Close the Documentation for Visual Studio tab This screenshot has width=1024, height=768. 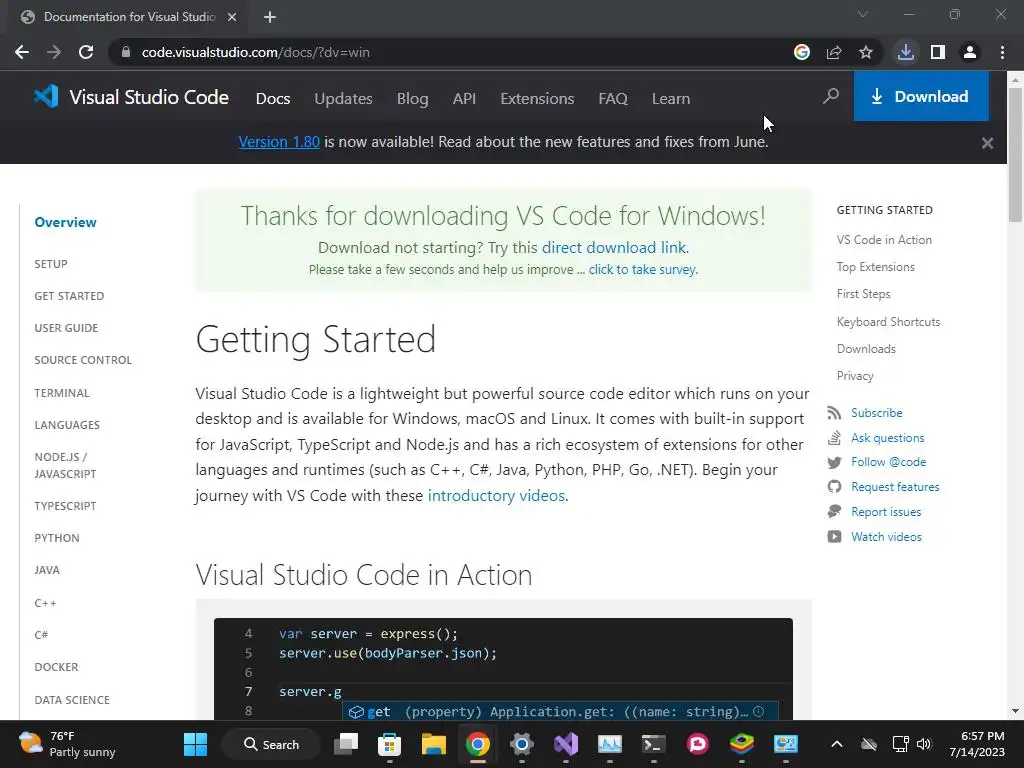[232, 17]
